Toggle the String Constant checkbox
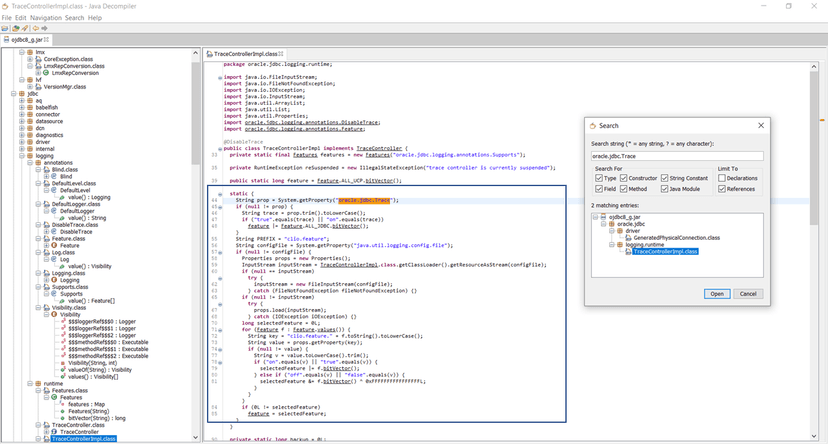Viewport: 828px width, 444px height. [664, 179]
